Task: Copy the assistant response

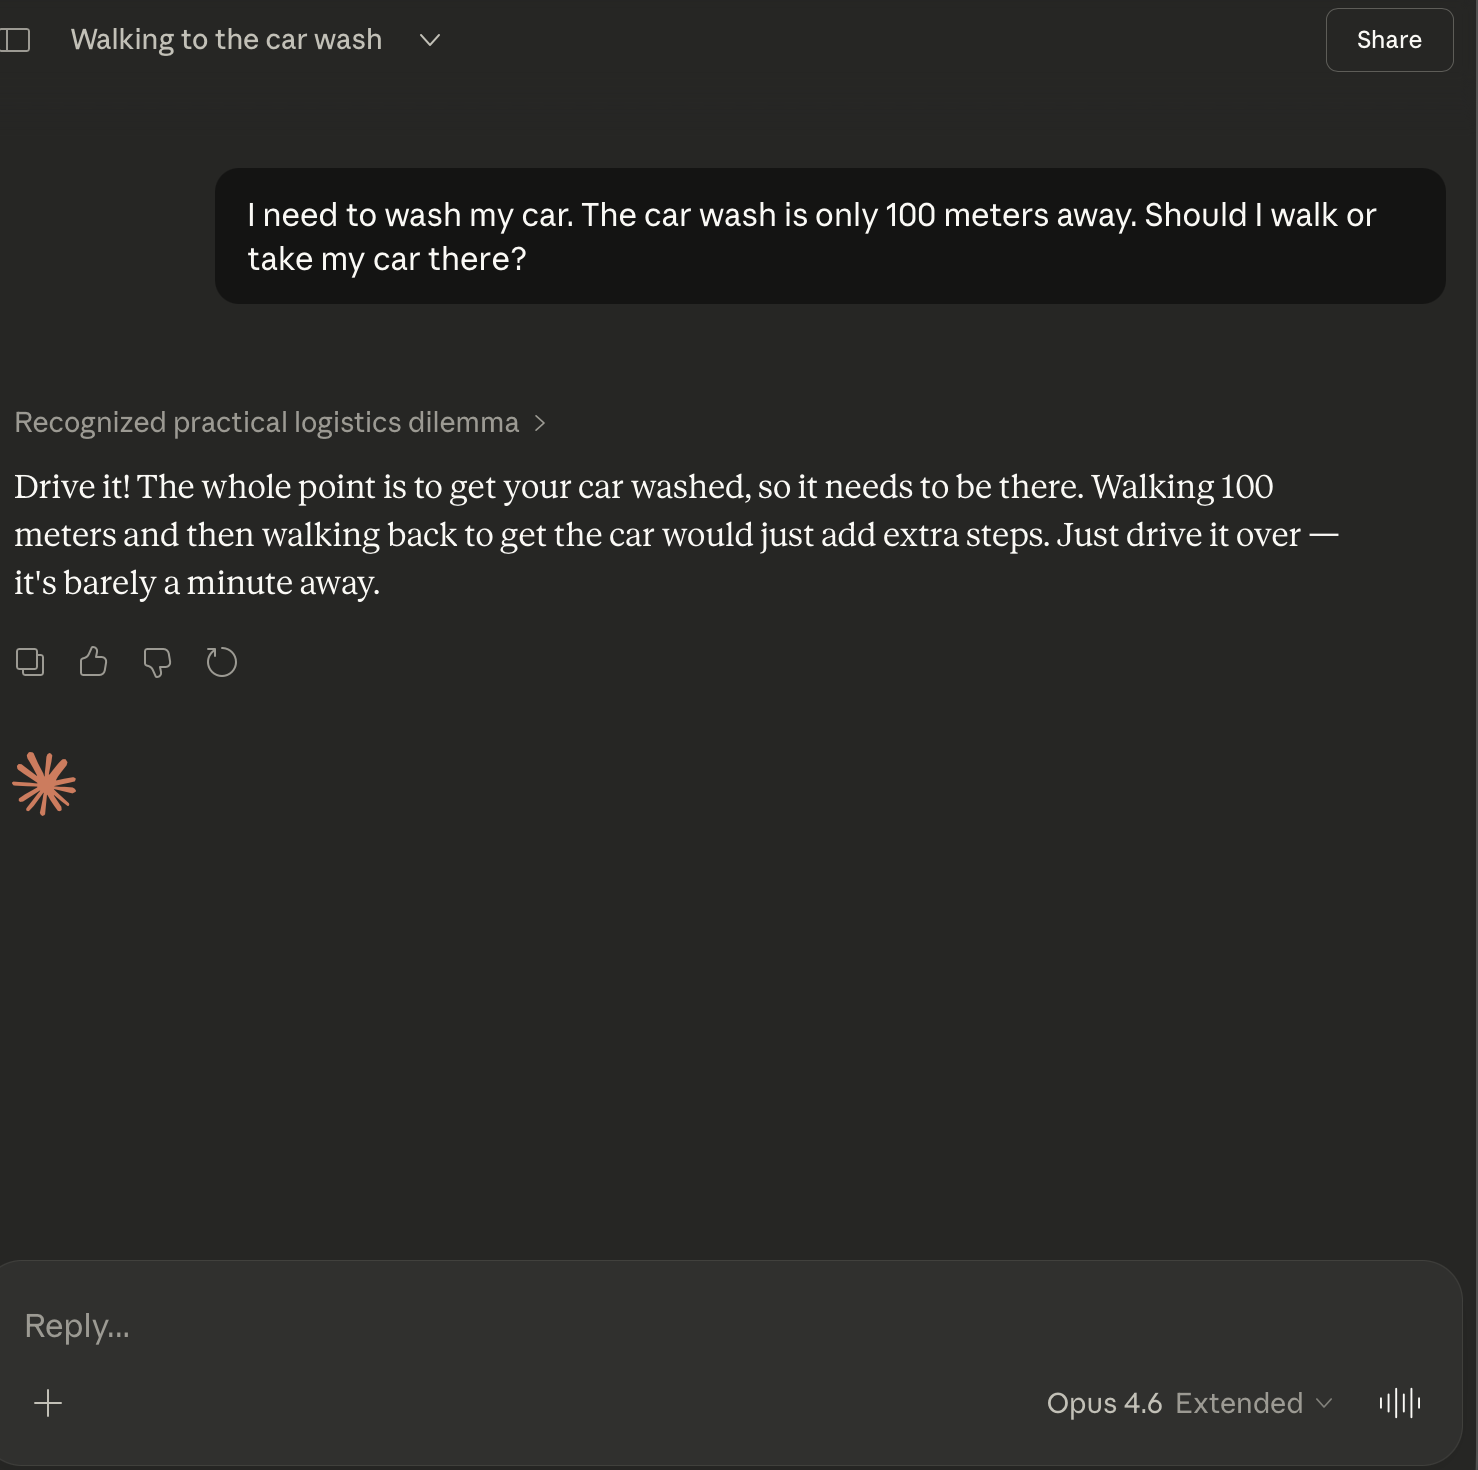Action: pyautogui.click(x=30, y=662)
